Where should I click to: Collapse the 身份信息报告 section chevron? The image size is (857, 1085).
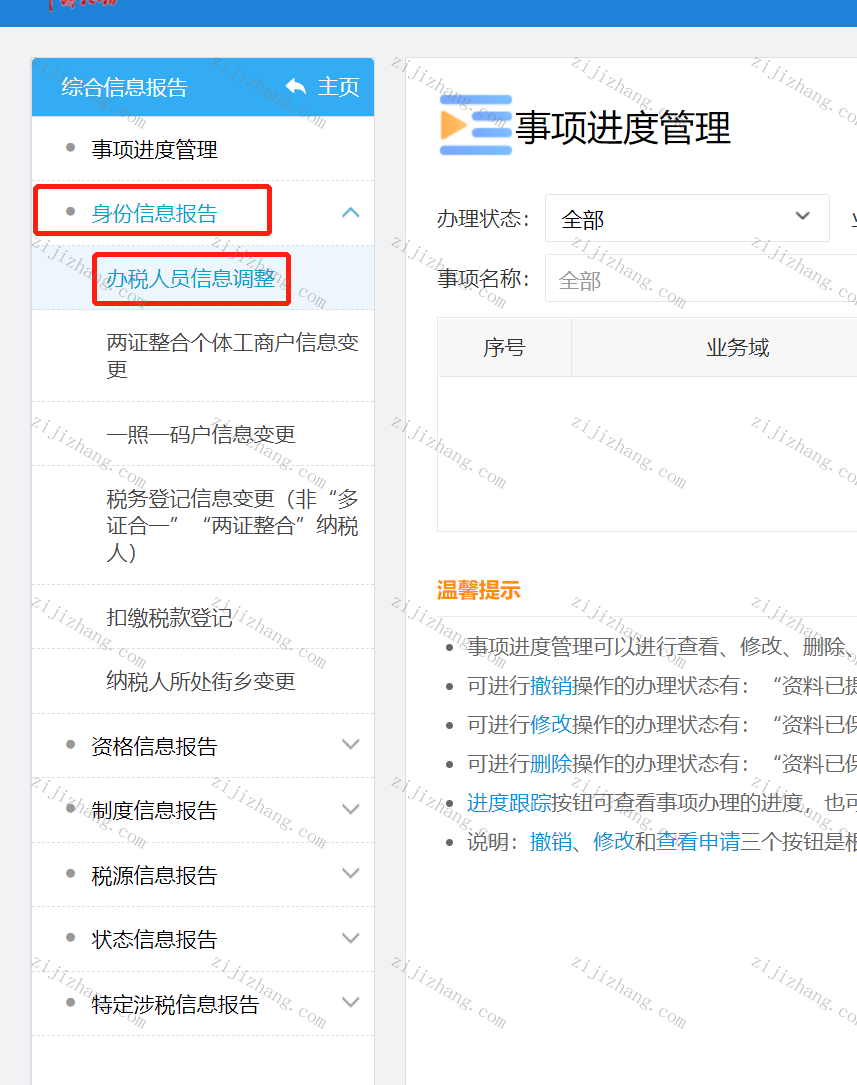pyautogui.click(x=351, y=212)
